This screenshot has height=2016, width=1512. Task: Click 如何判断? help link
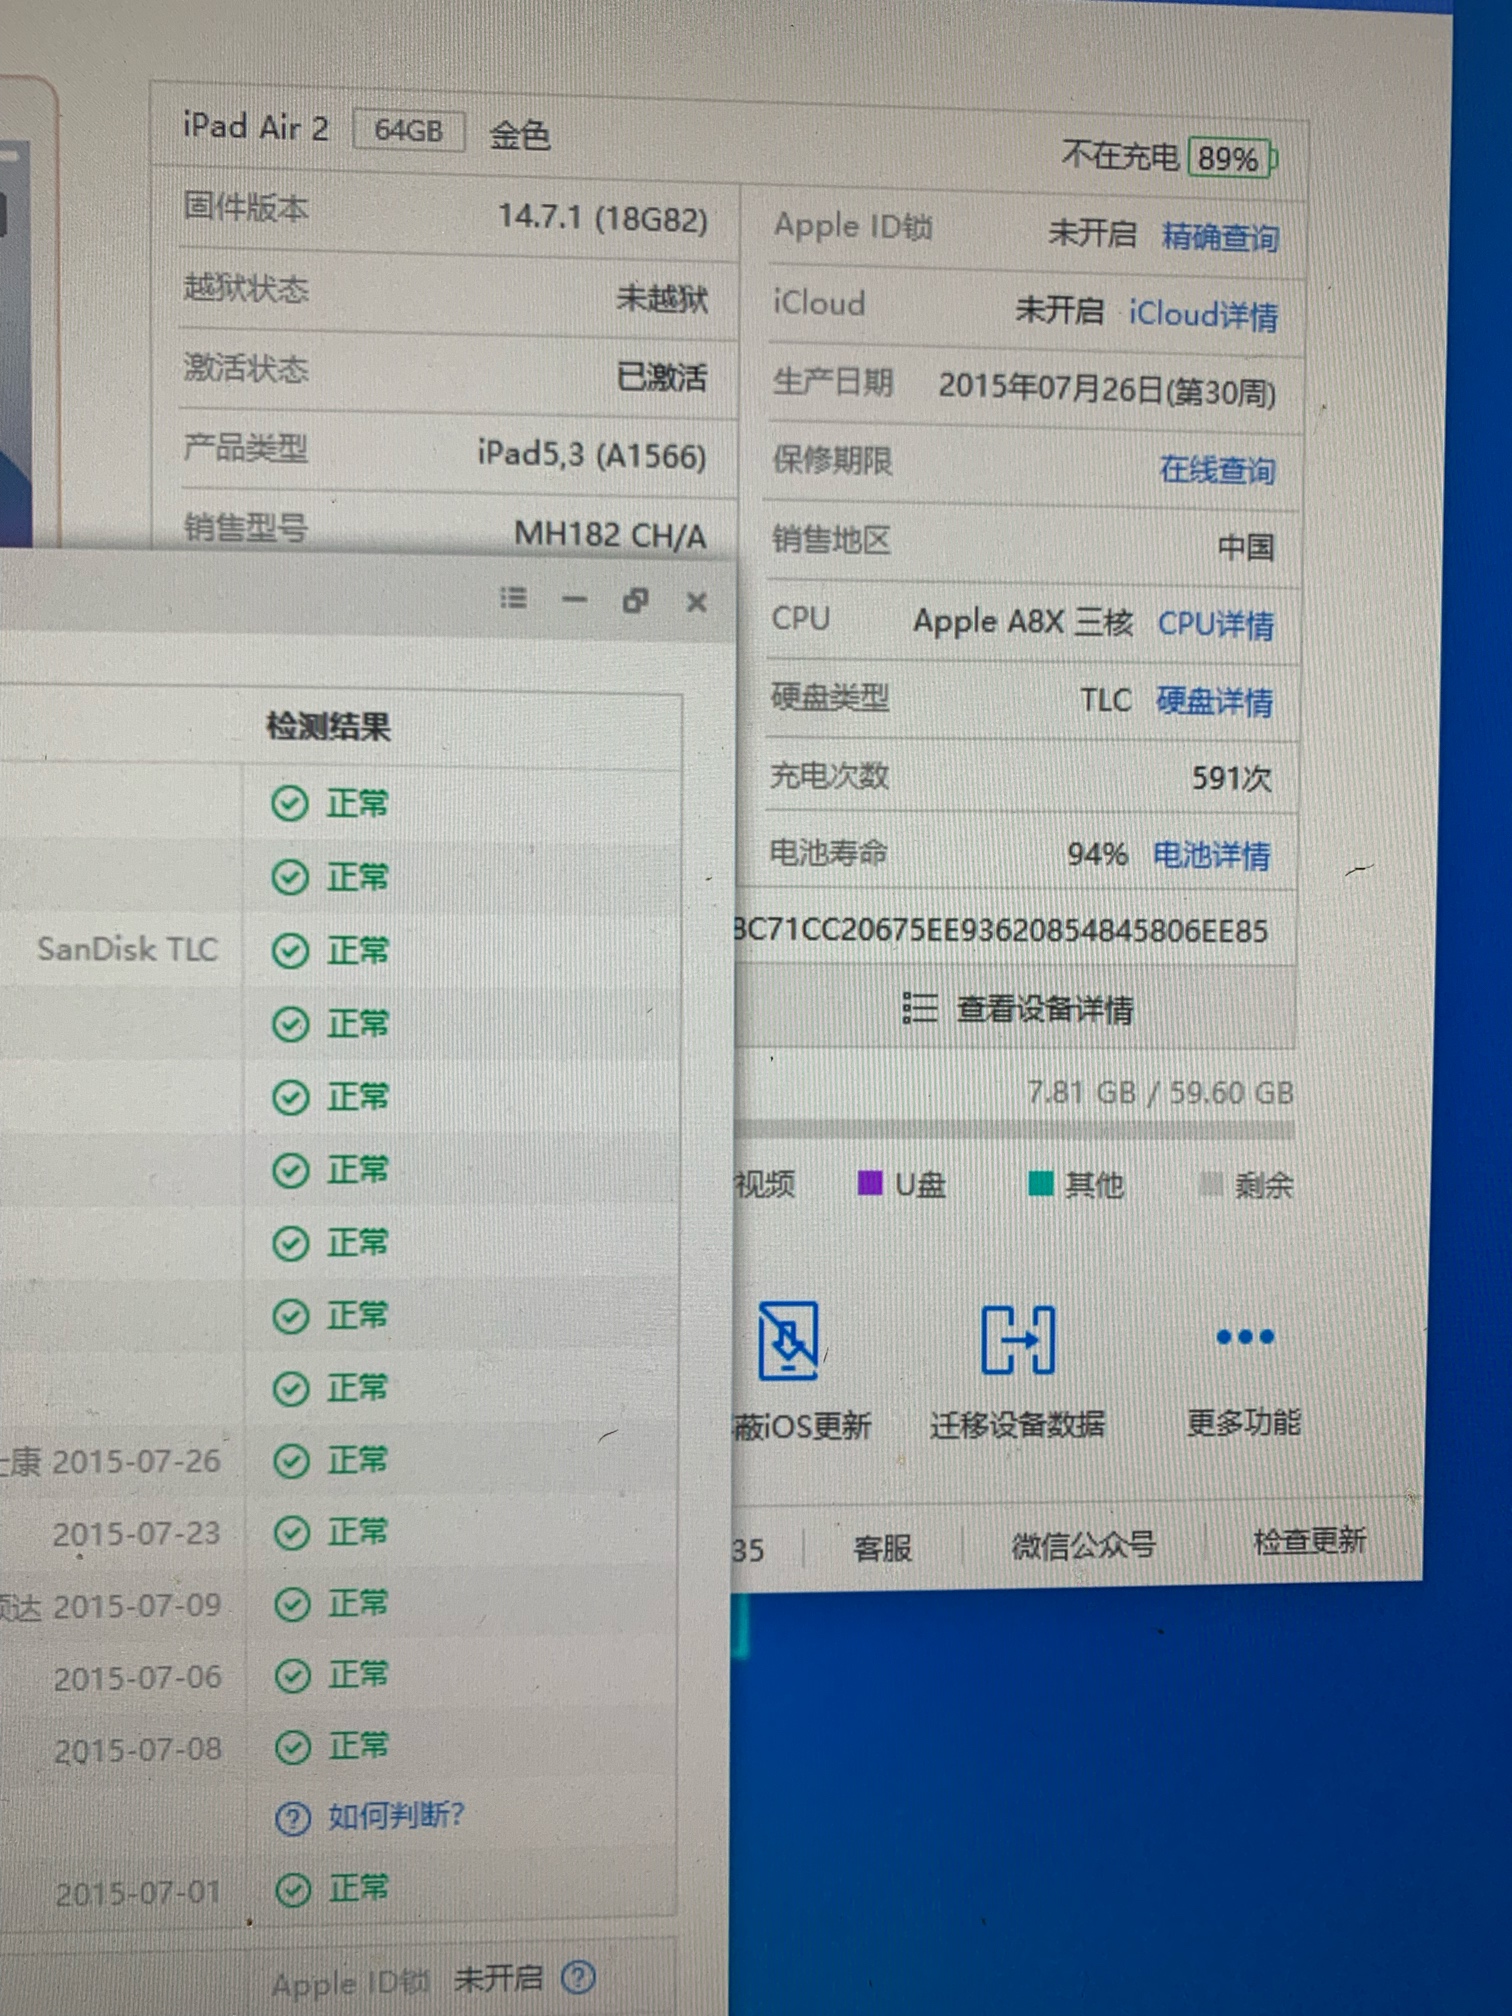coord(396,1814)
